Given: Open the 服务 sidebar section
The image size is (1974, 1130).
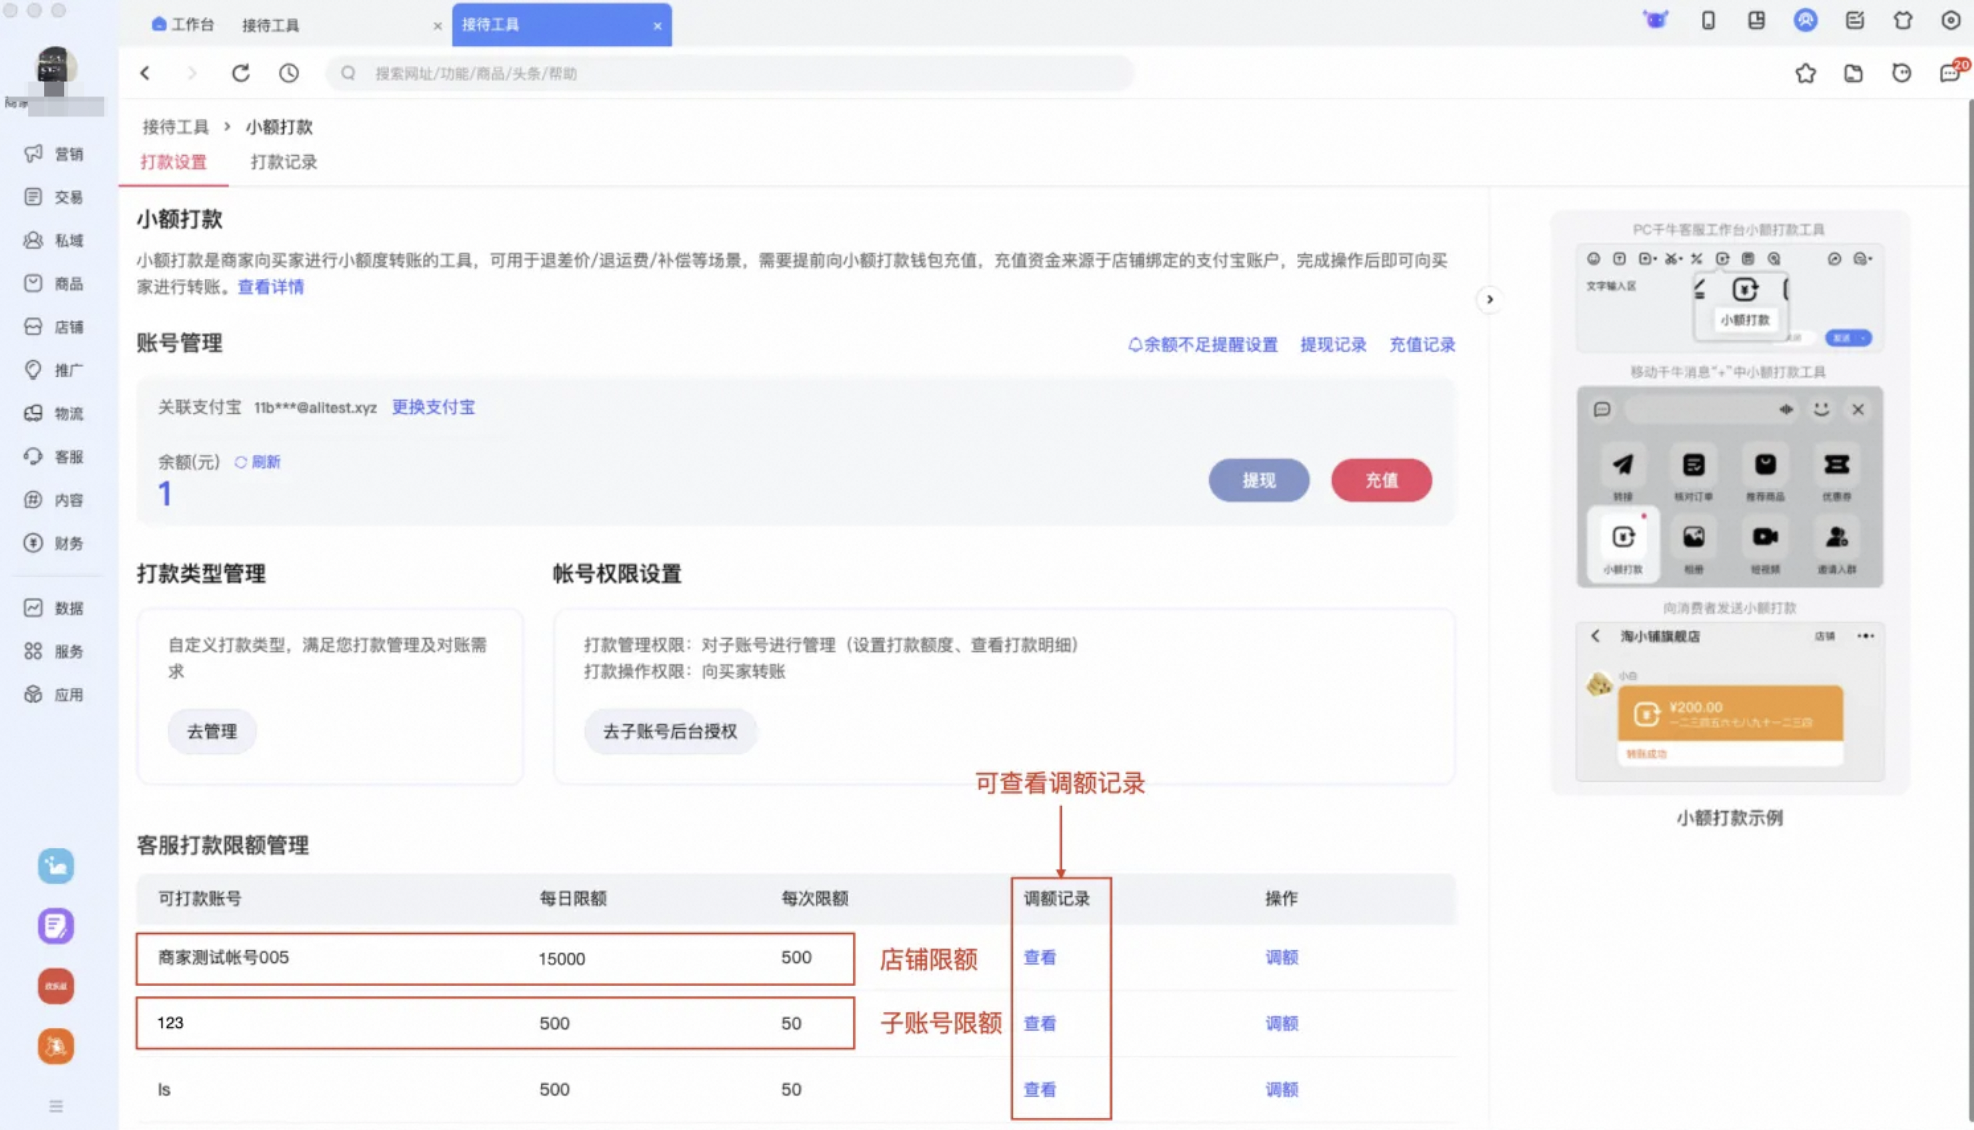Looking at the screenshot, I should pyautogui.click(x=55, y=651).
